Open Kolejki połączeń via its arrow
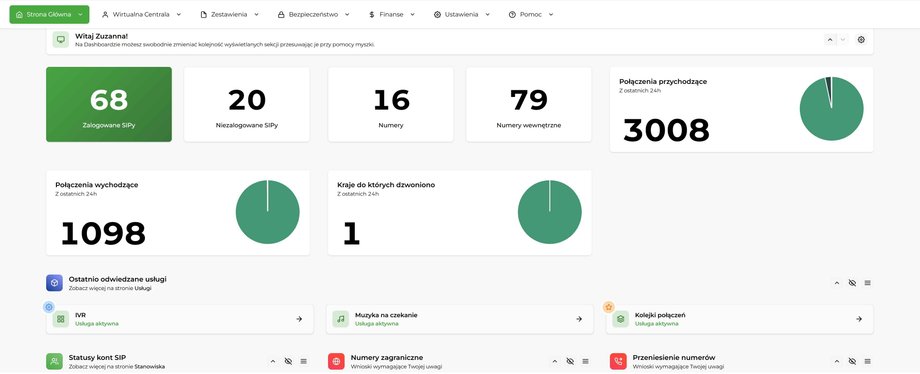 (x=858, y=319)
